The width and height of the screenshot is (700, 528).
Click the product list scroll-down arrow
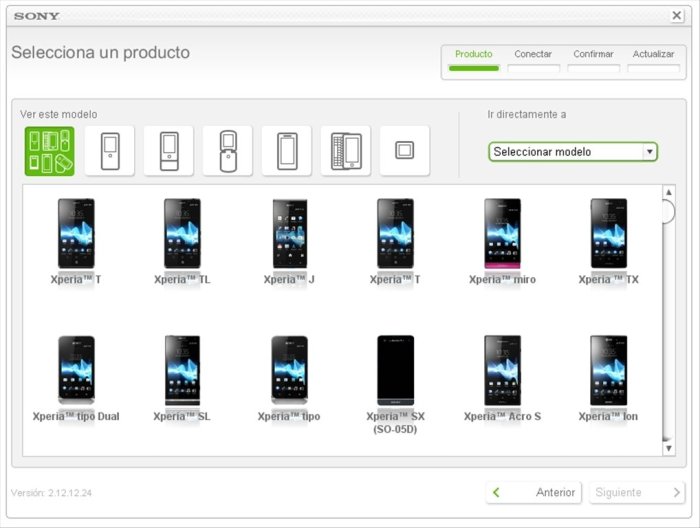[669, 449]
